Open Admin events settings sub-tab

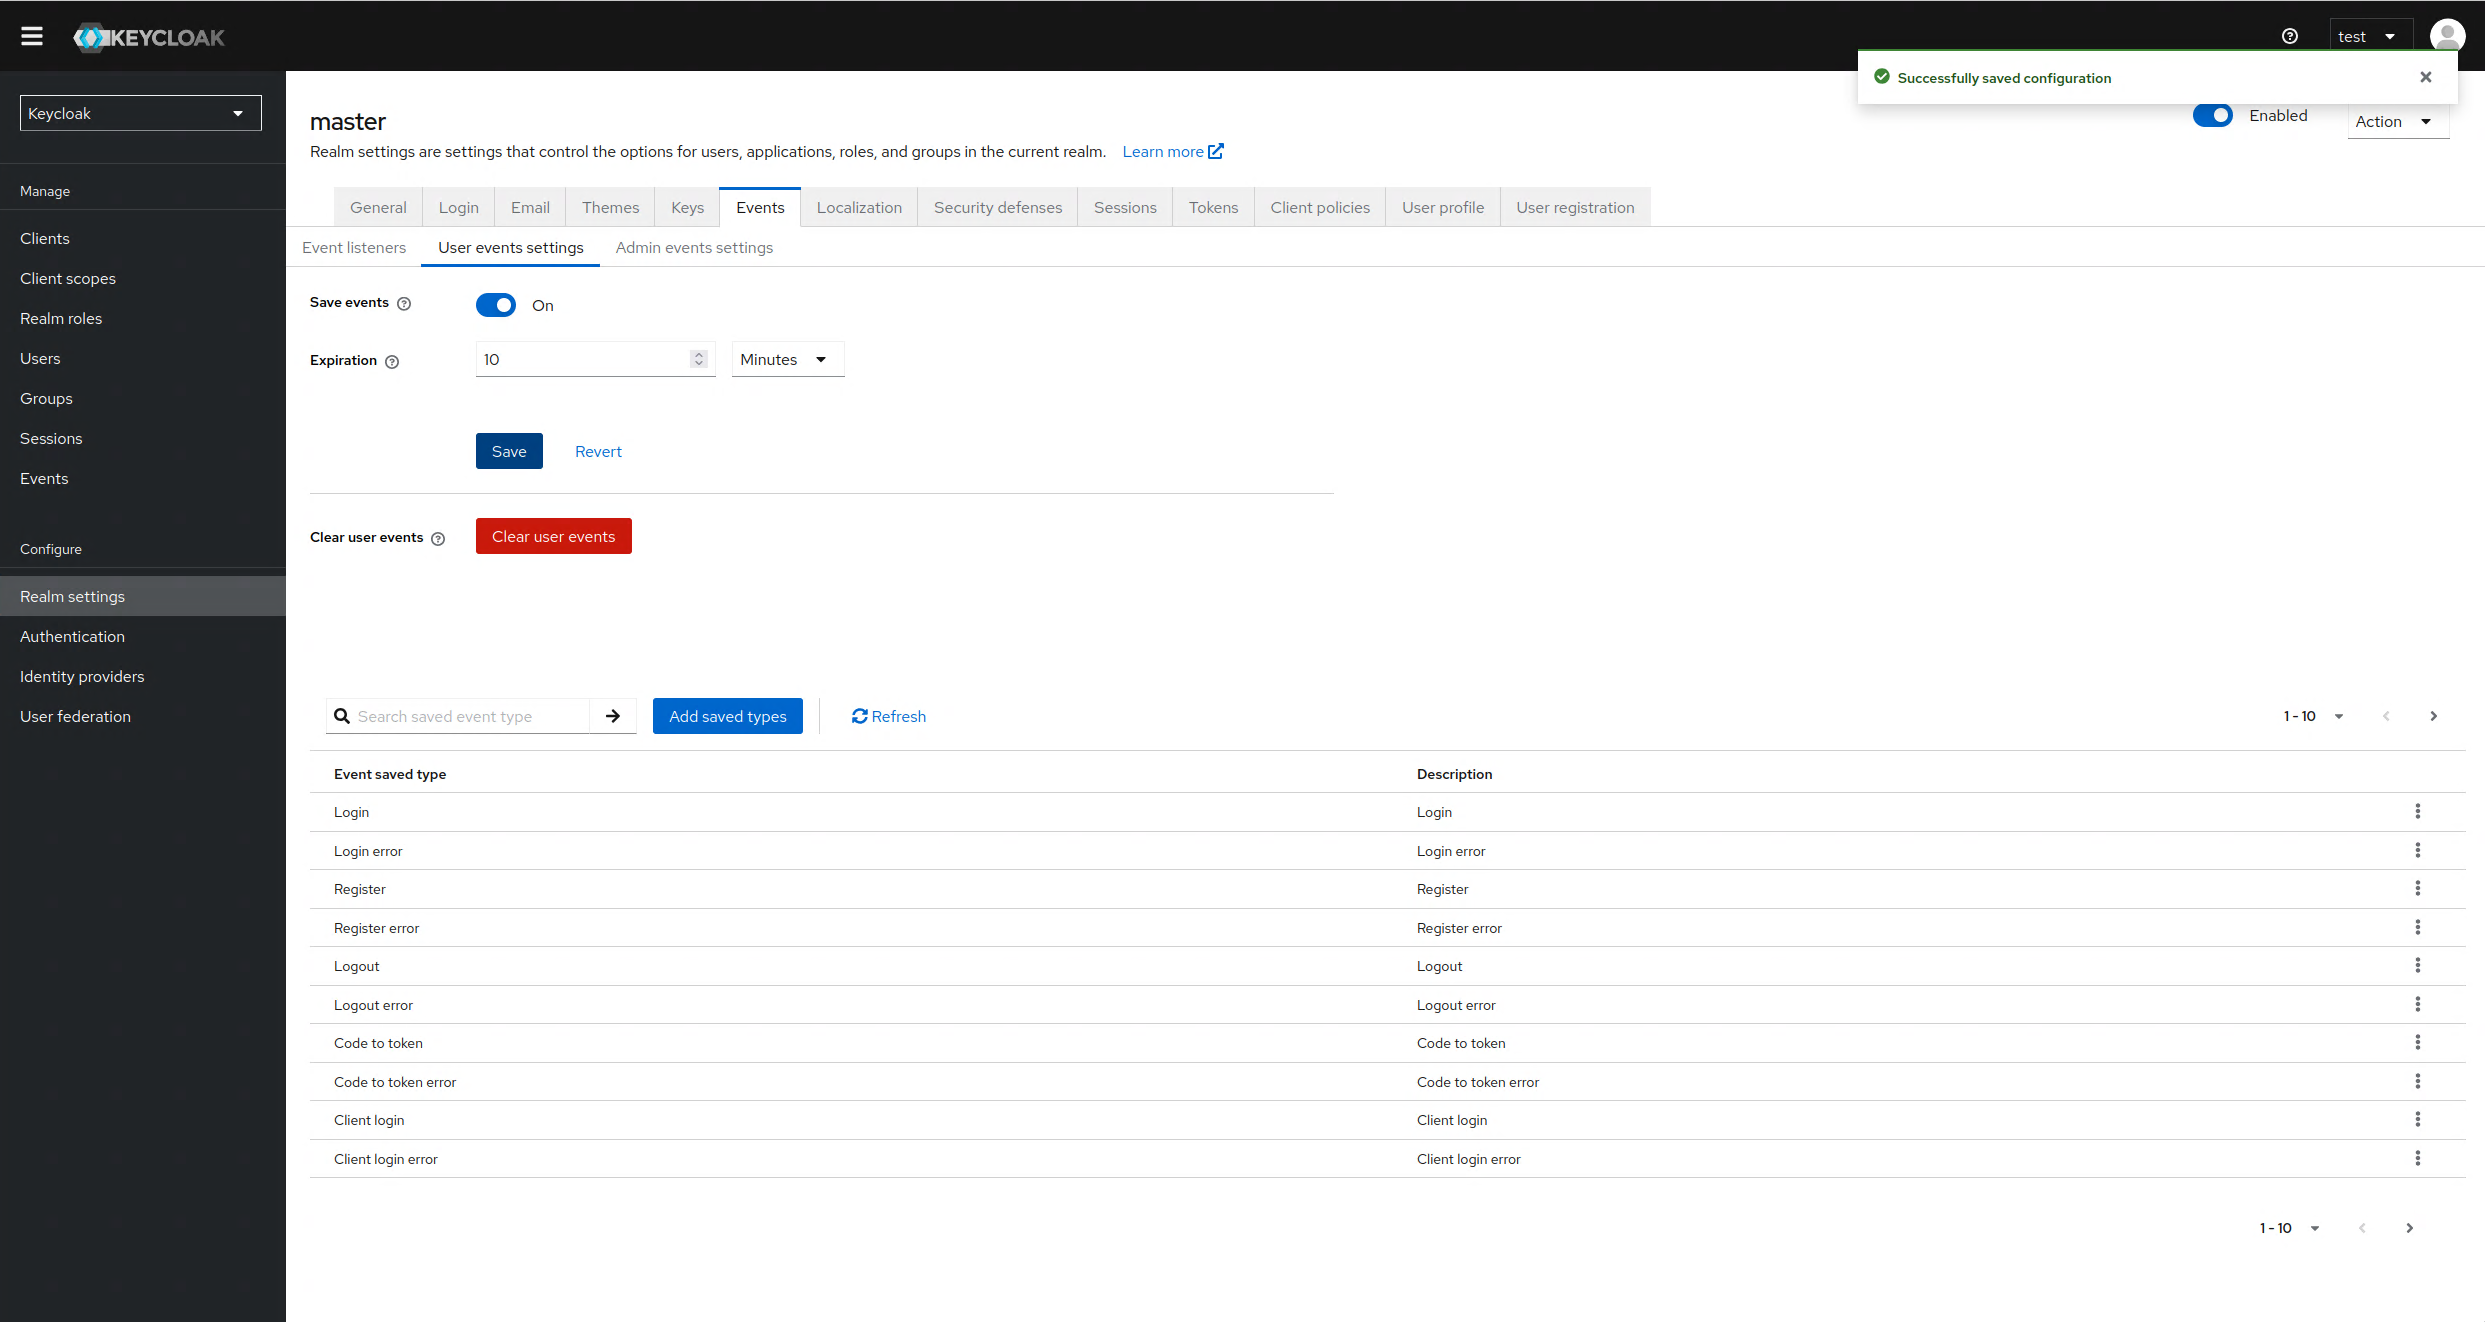click(x=694, y=247)
